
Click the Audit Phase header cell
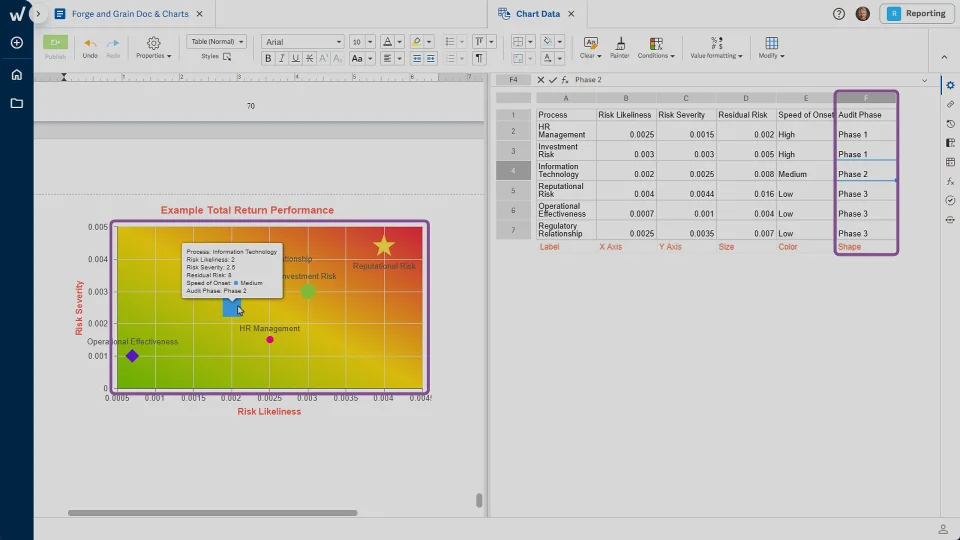[x=866, y=114]
